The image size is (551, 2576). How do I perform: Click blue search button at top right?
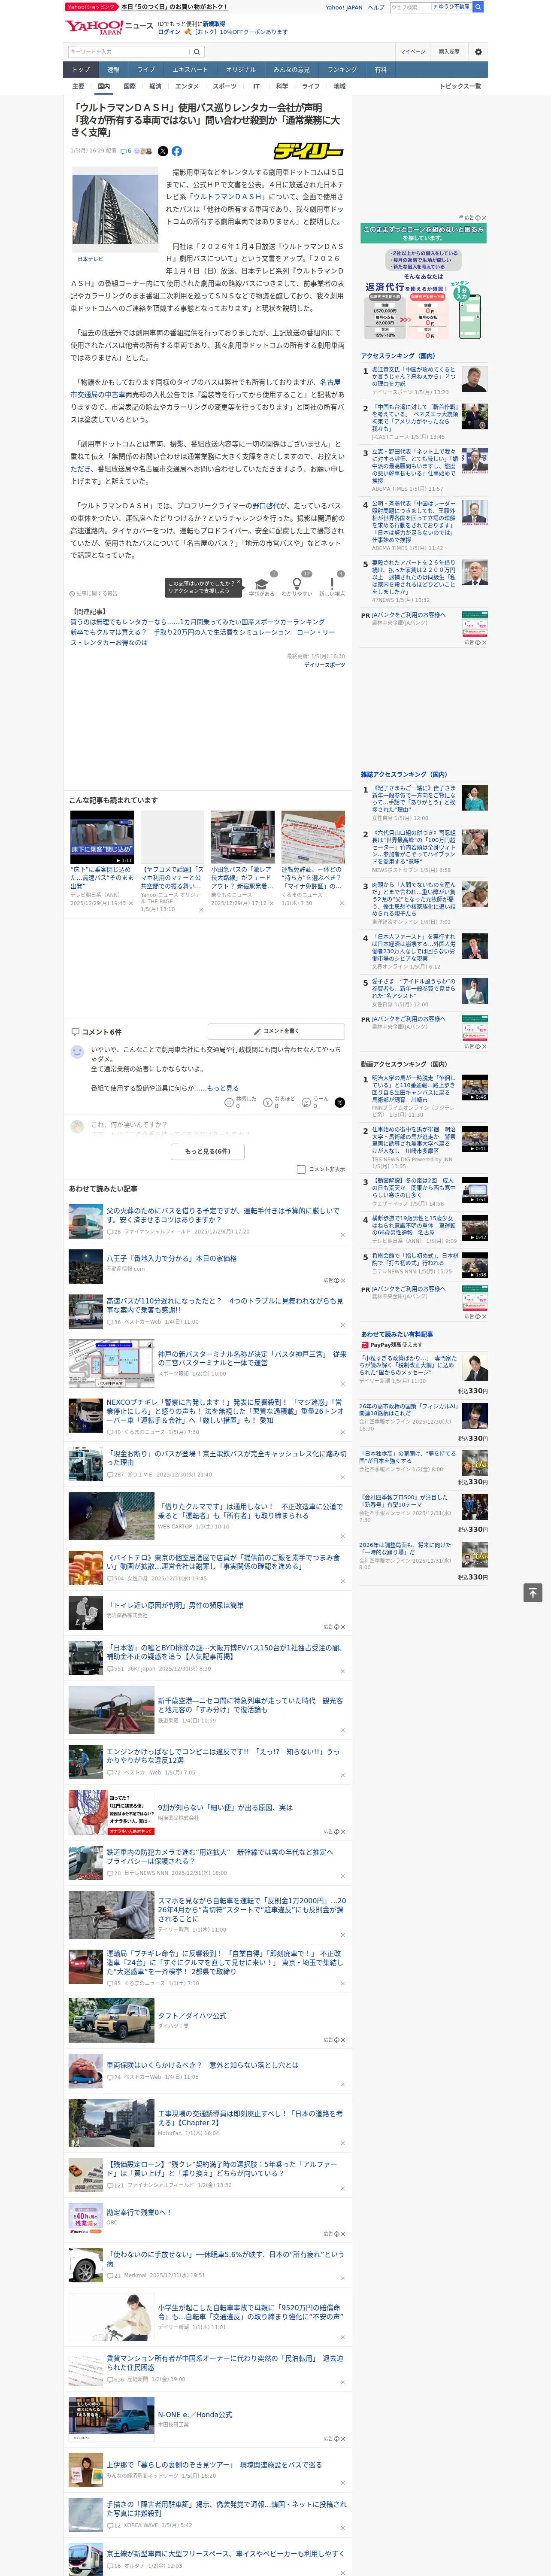point(478,7)
